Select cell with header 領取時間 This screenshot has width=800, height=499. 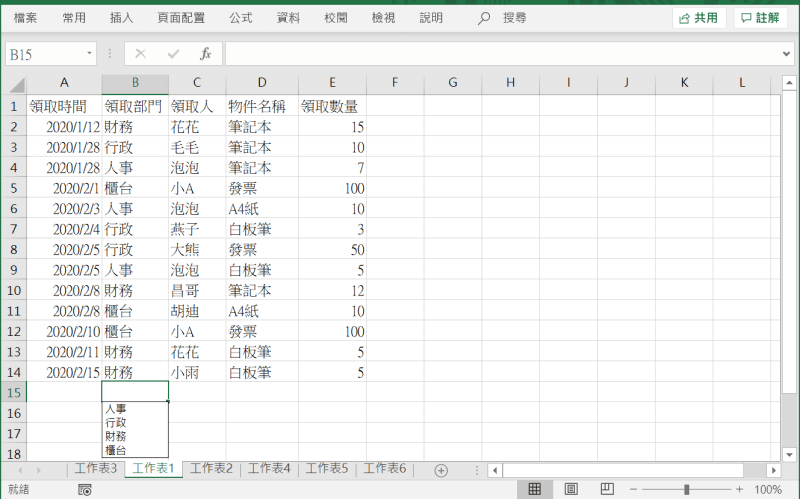(64, 106)
